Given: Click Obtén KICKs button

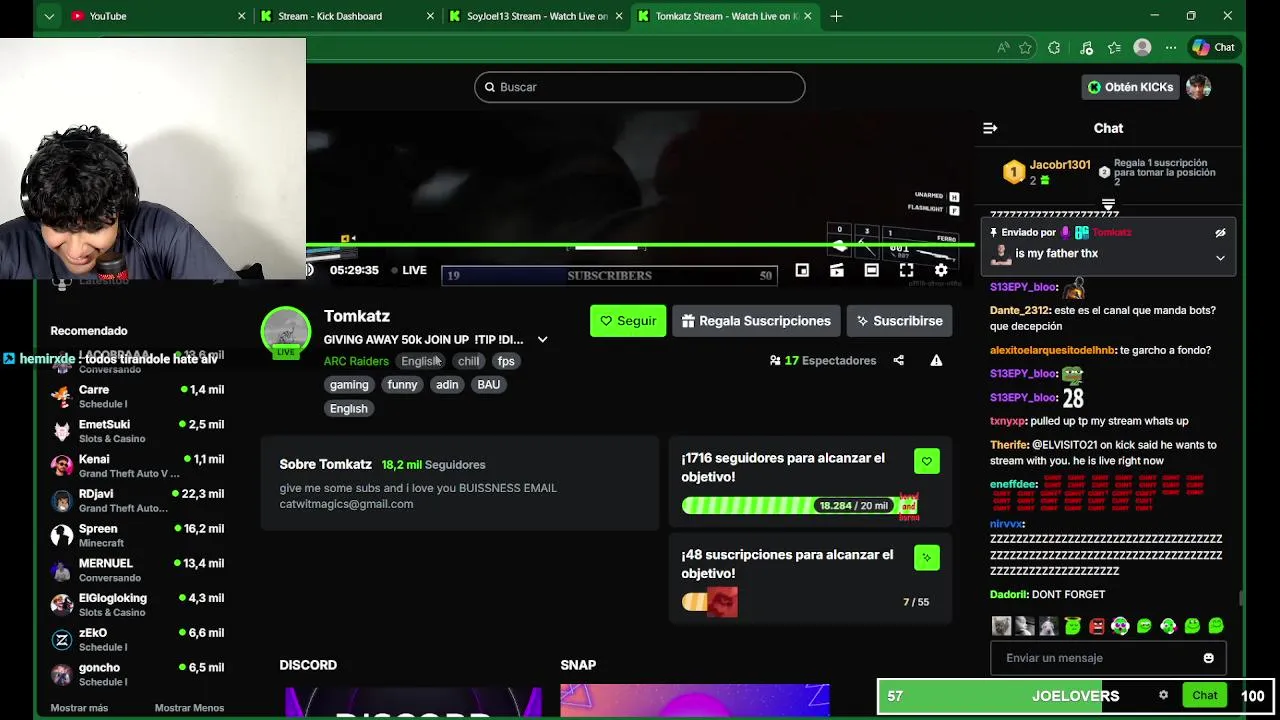Looking at the screenshot, I should [x=1130, y=87].
